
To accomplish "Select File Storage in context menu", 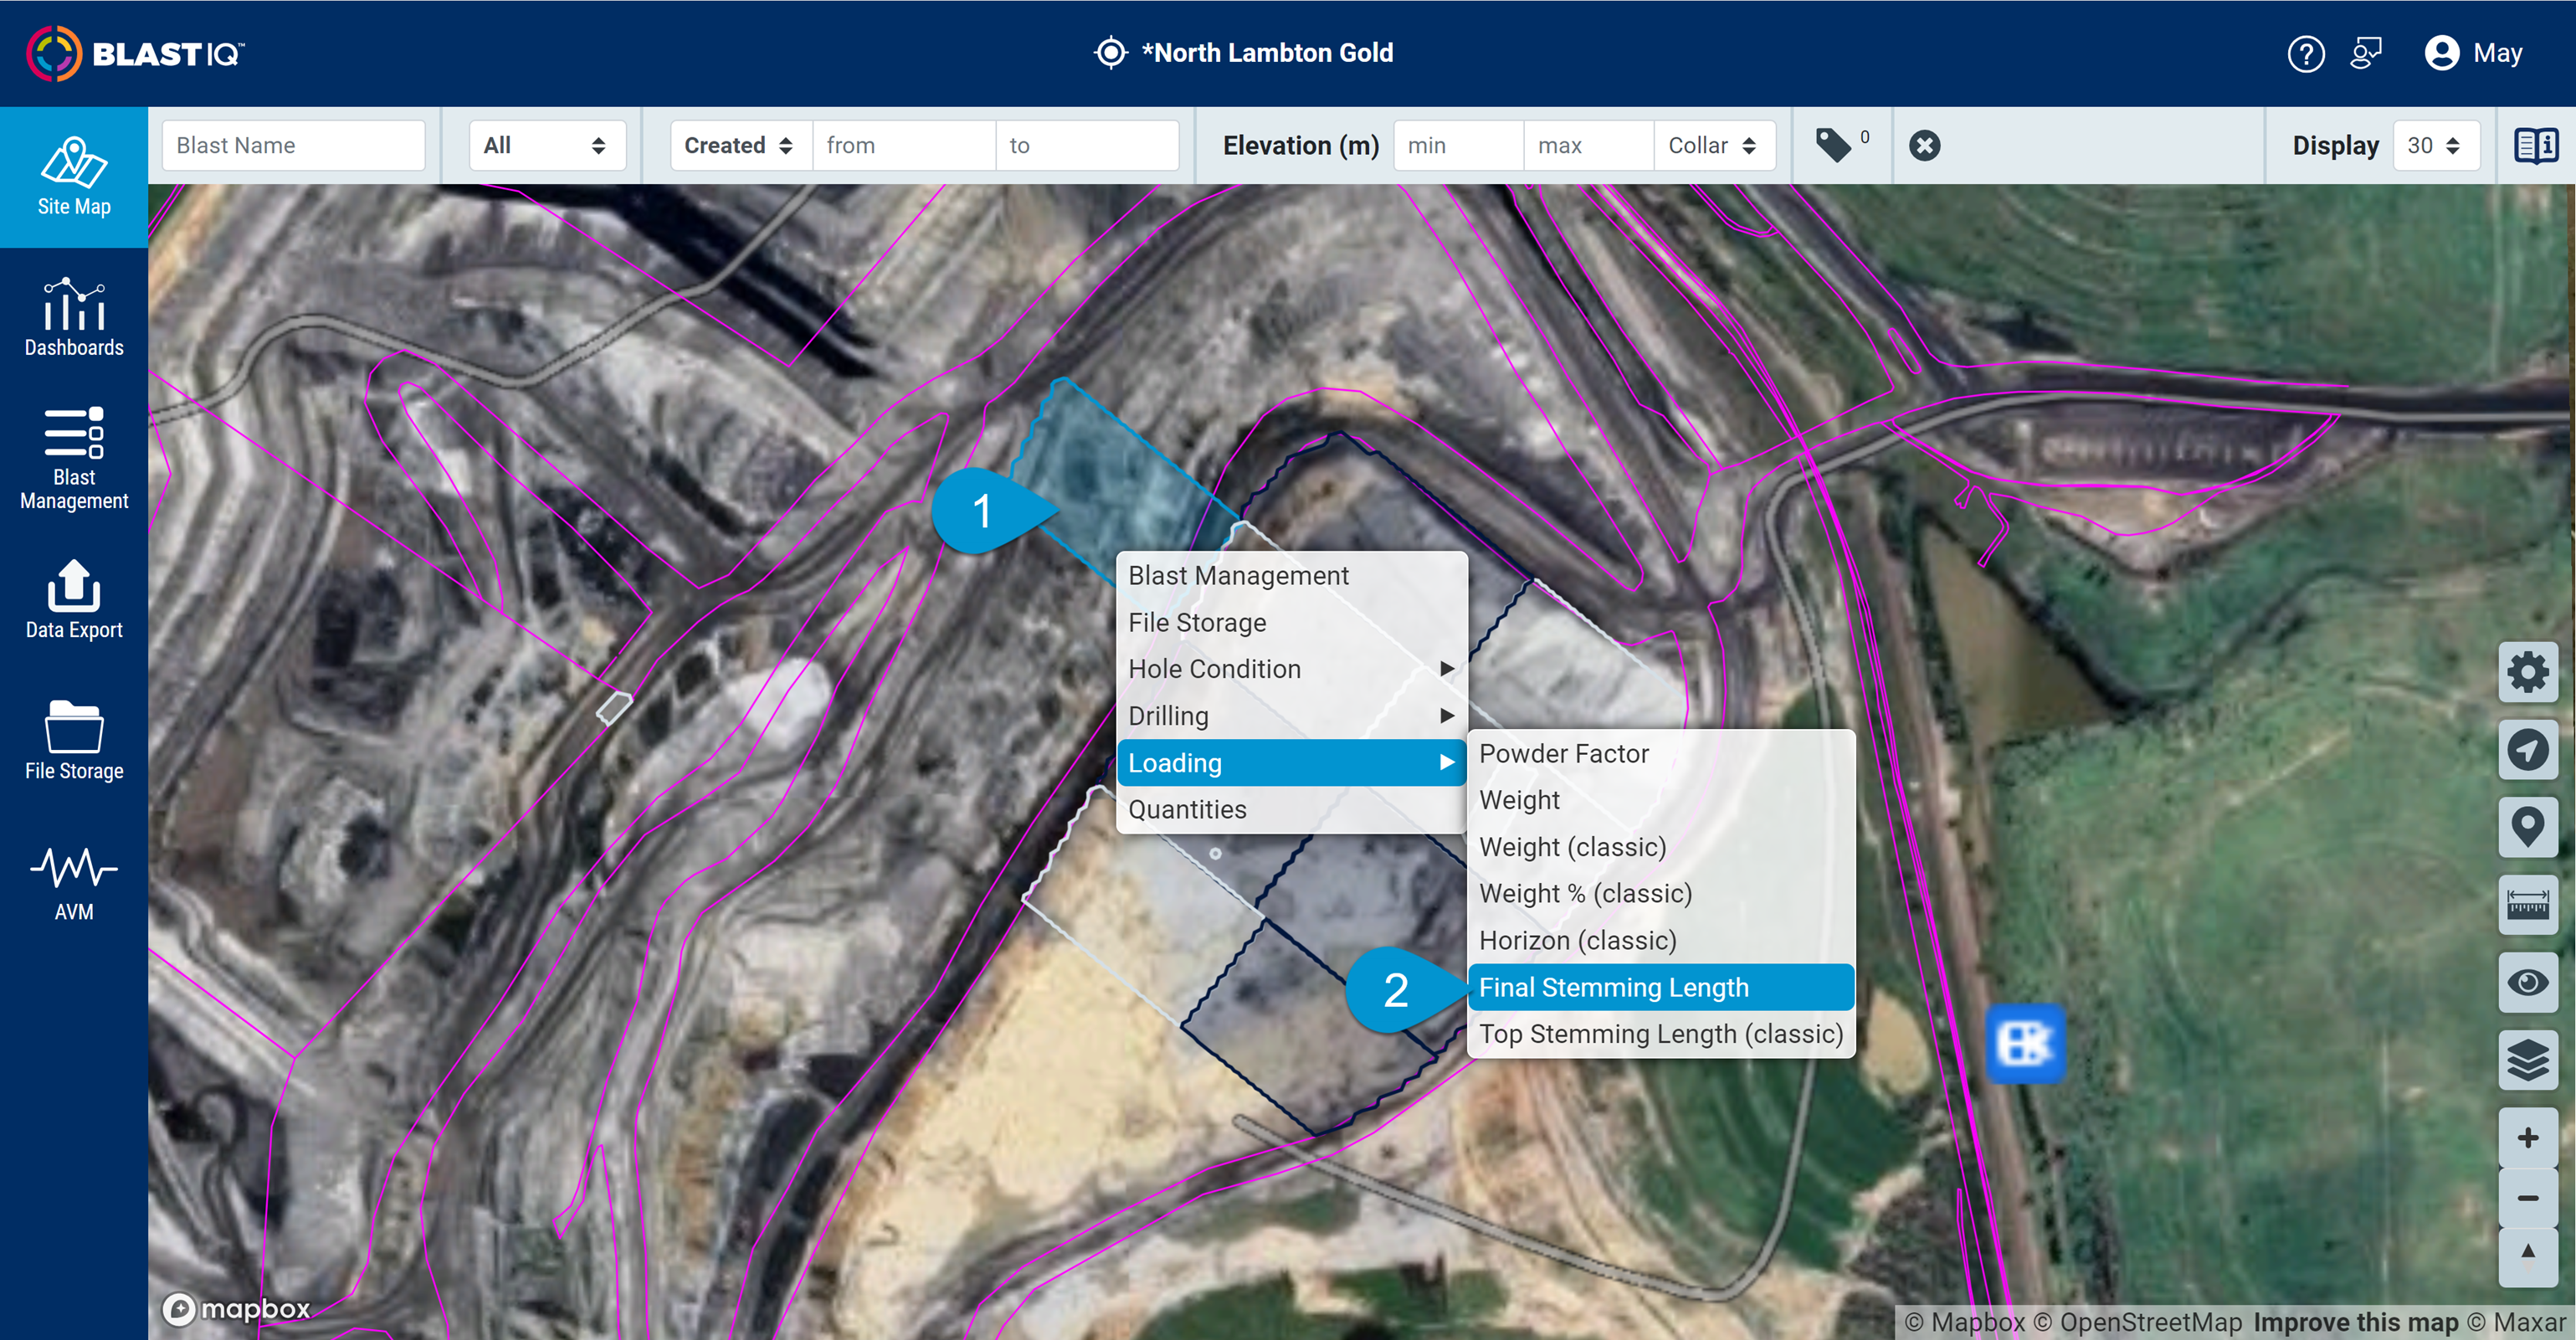I will (1291, 622).
